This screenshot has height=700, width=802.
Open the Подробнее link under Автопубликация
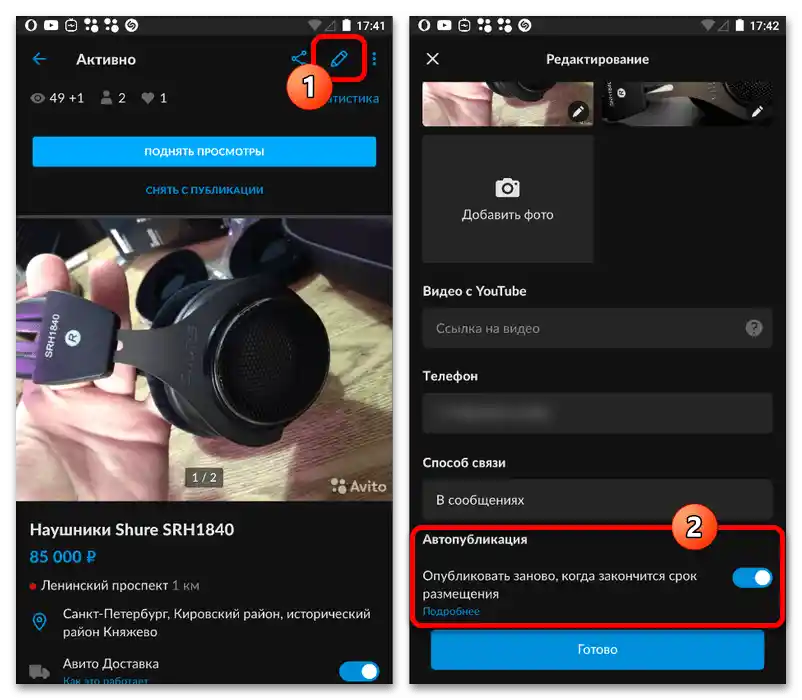[451, 611]
